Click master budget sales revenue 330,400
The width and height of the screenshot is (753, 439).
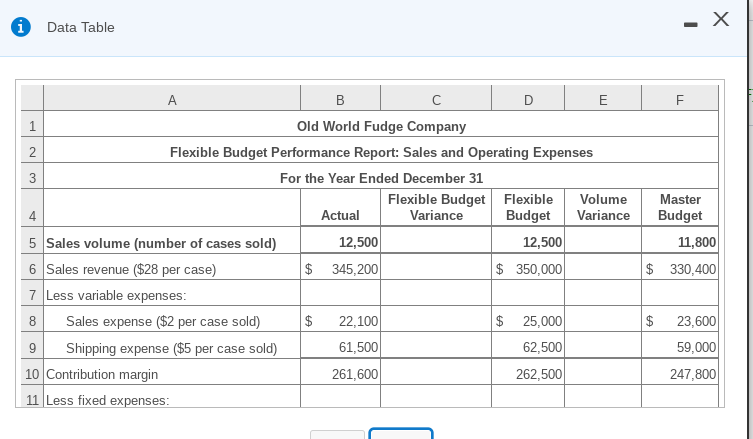pyautogui.click(x=693, y=269)
